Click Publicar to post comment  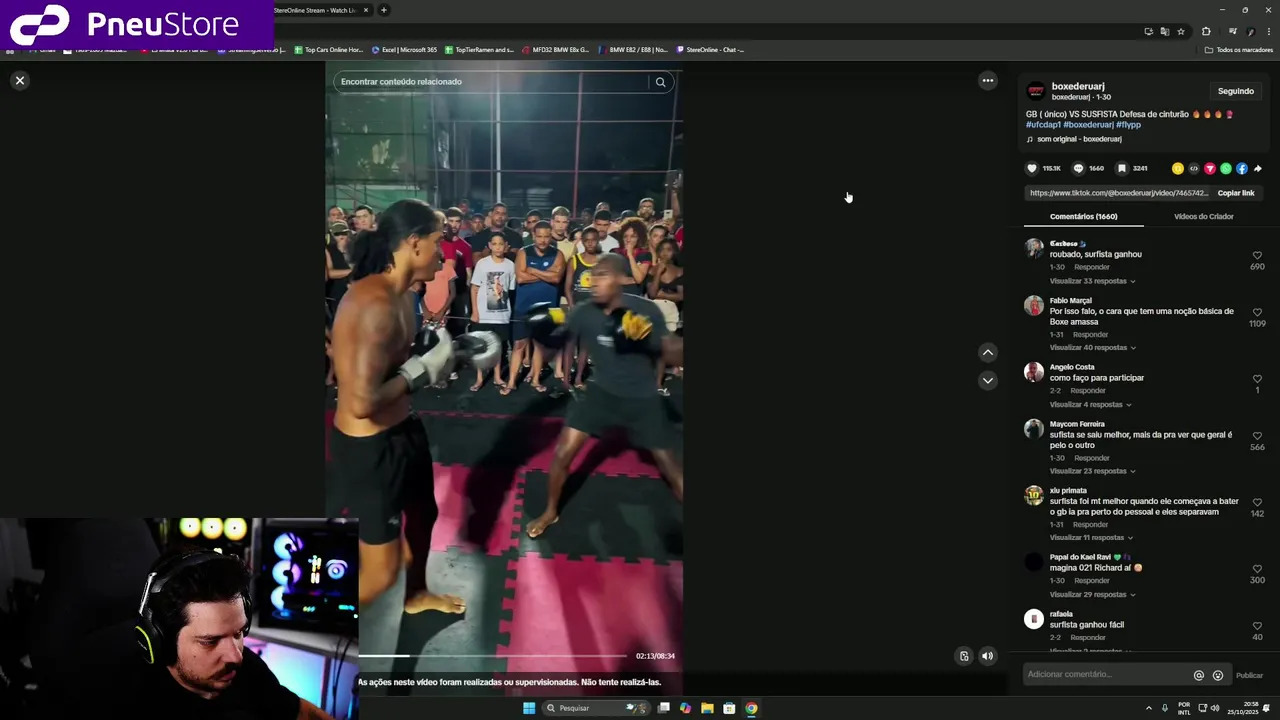click(x=1249, y=675)
